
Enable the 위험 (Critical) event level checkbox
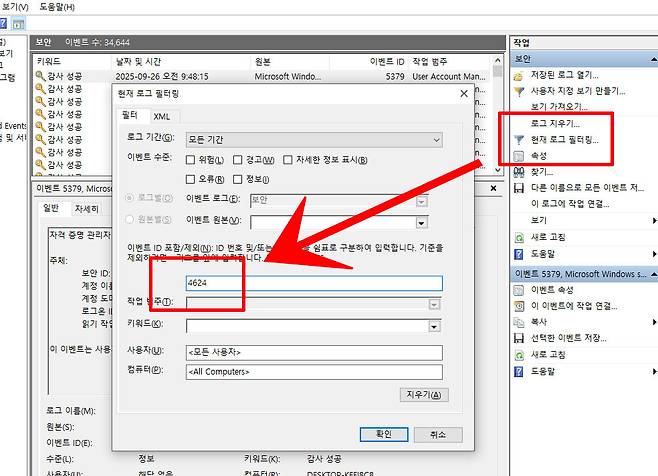pos(192,160)
